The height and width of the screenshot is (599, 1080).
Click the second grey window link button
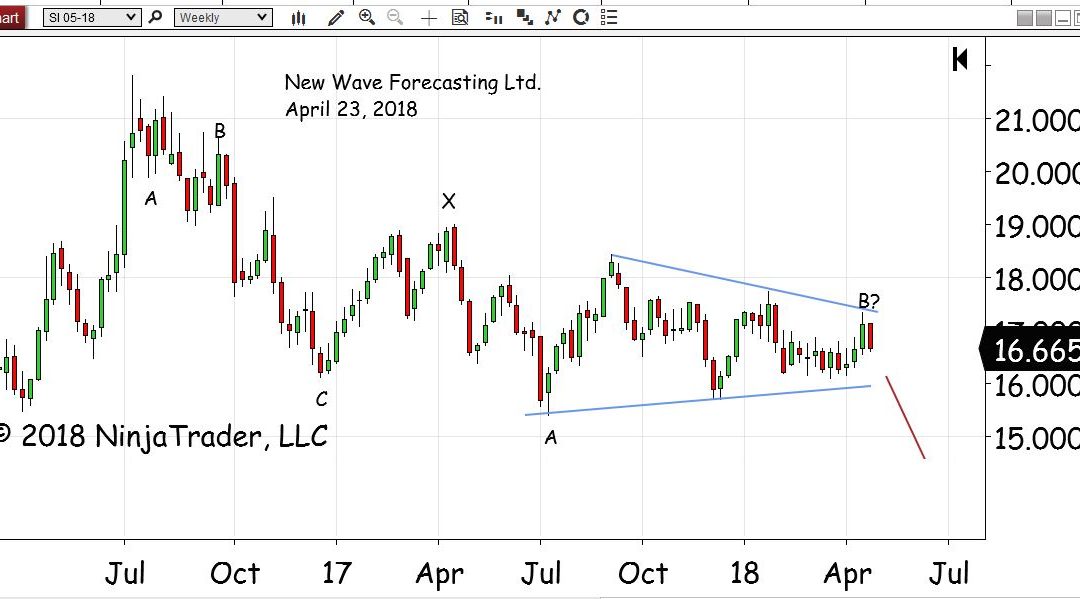tap(1044, 18)
